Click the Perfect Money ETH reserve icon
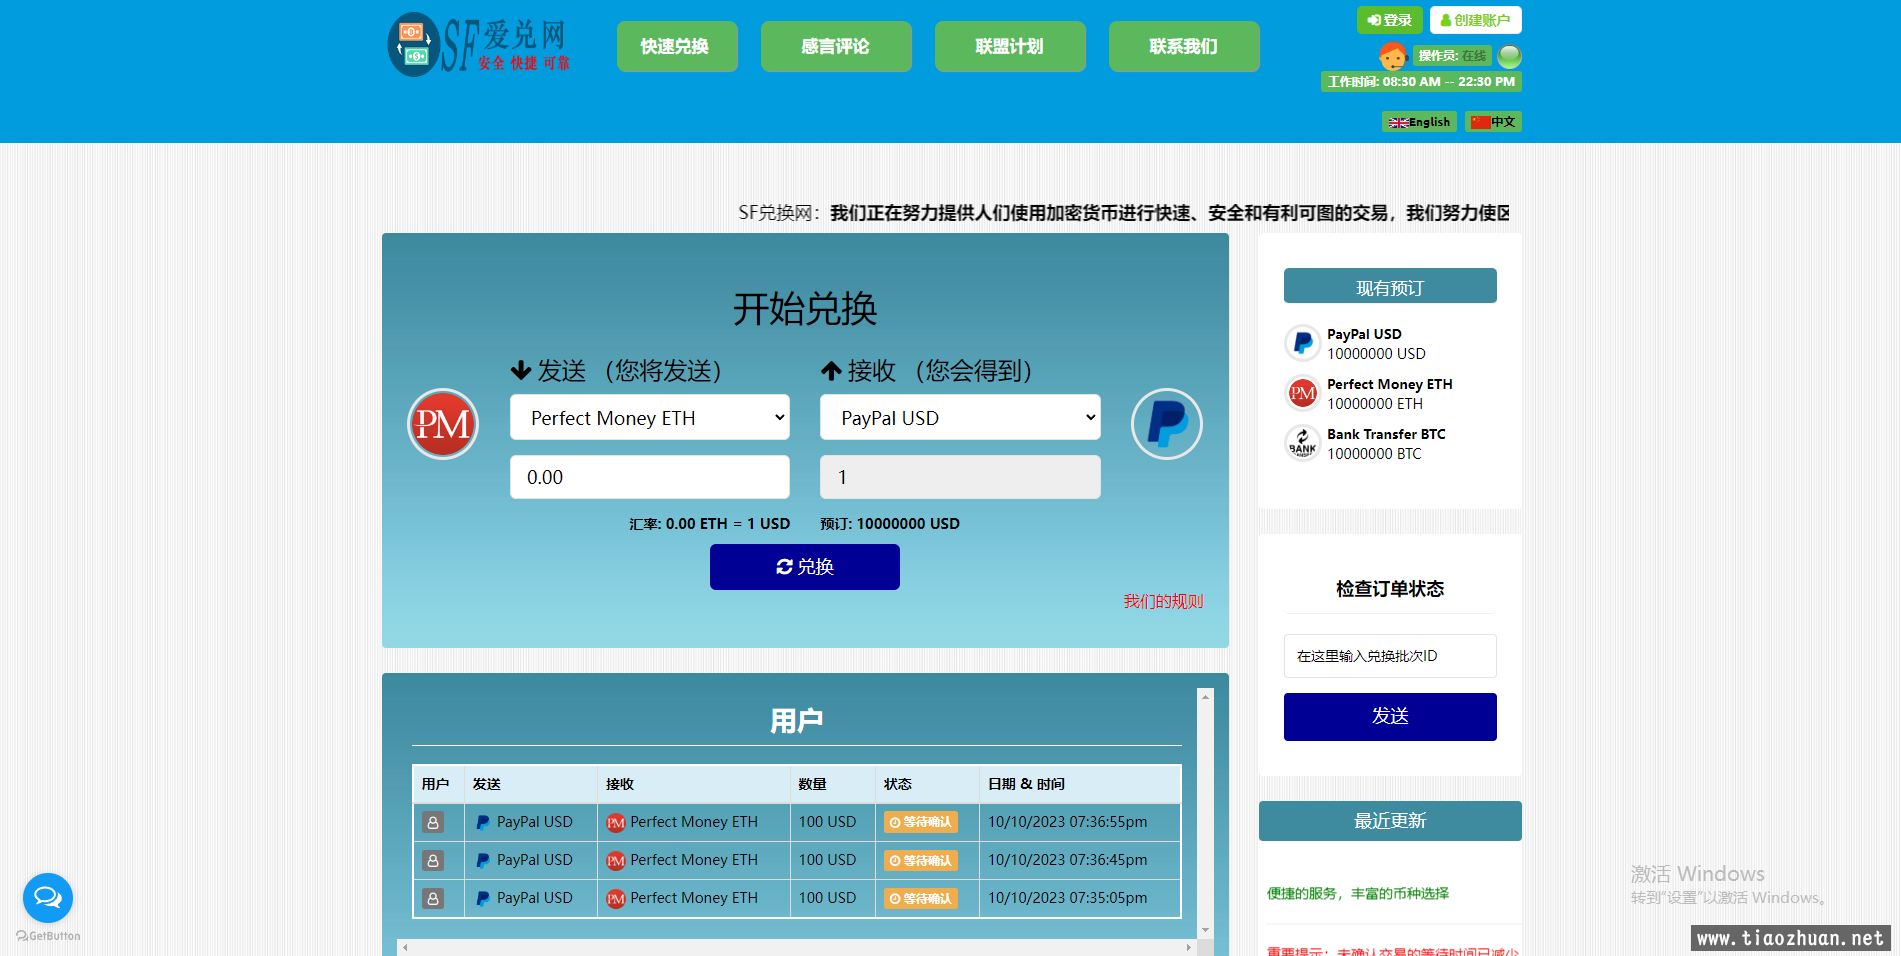The image size is (1901, 956). (1302, 393)
